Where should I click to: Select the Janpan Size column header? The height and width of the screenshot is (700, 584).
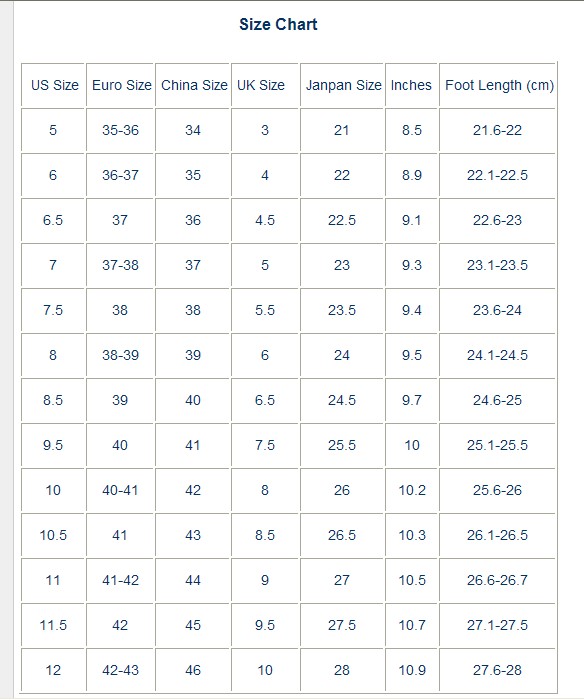[342, 85]
